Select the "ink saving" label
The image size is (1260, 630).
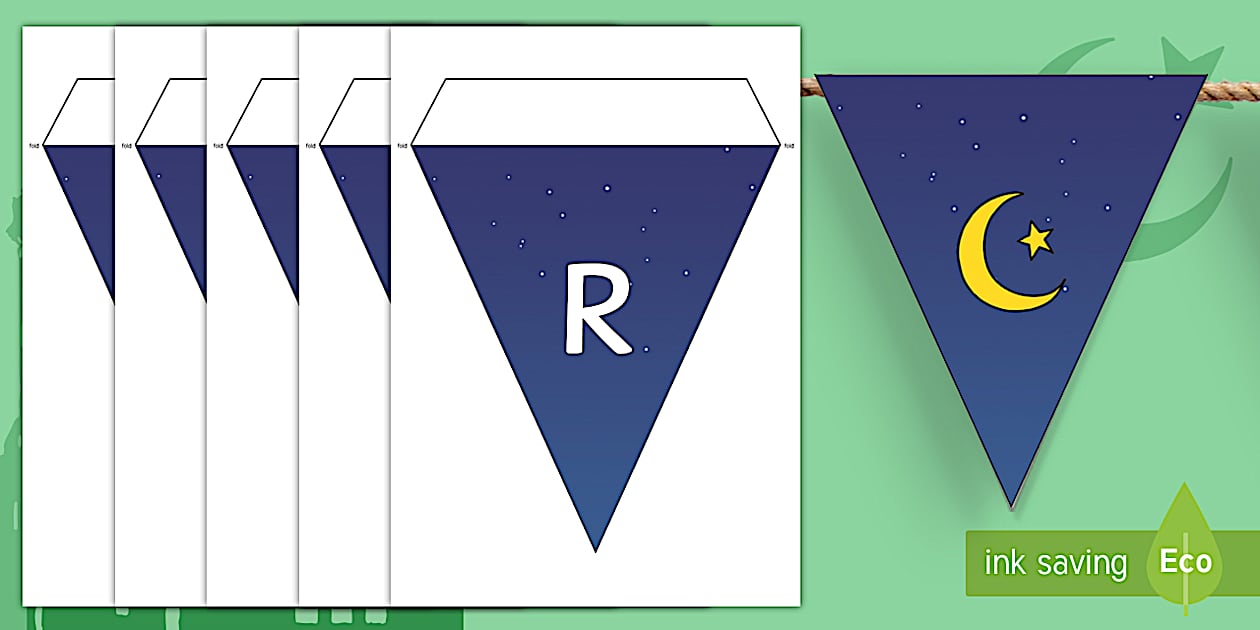tap(1055, 563)
